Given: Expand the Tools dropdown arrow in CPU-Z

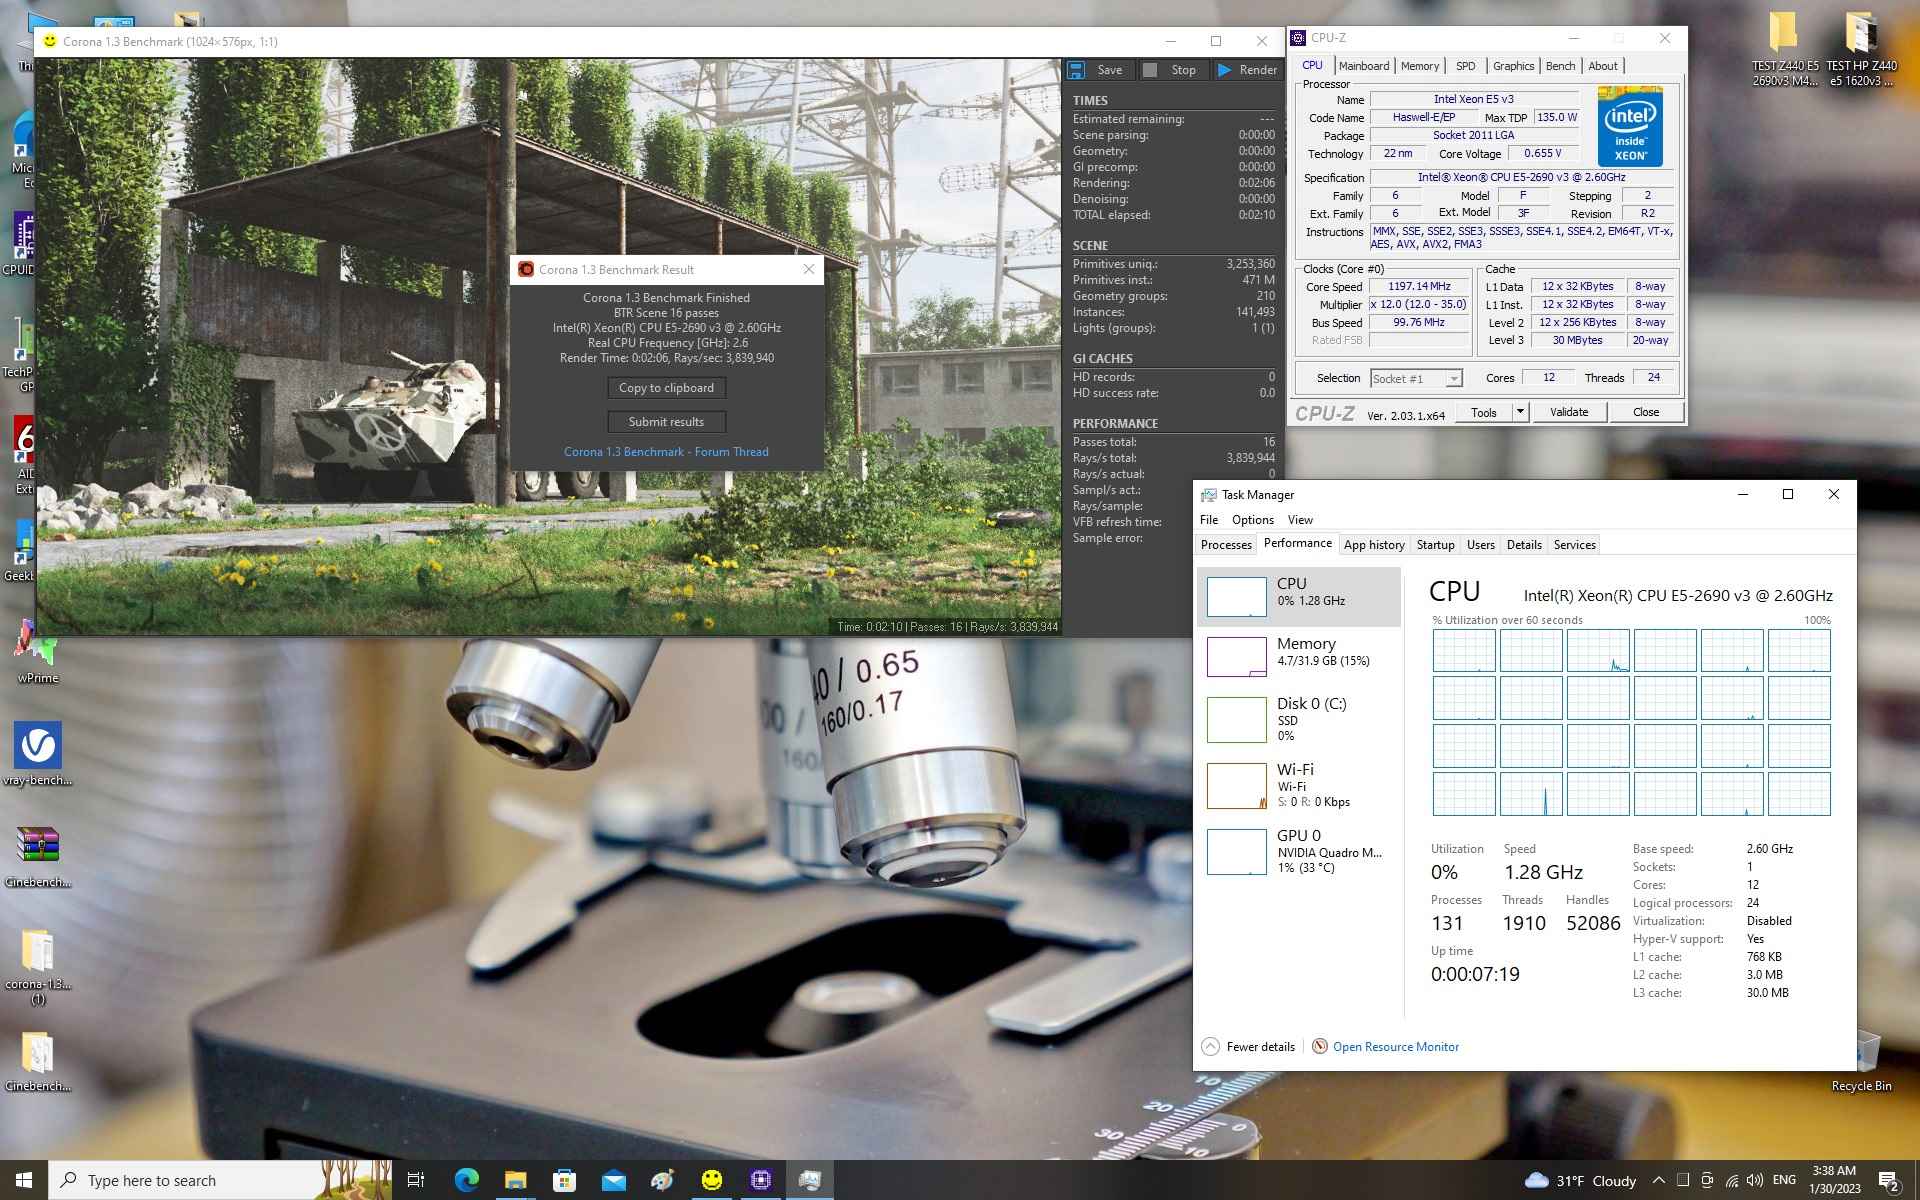Looking at the screenshot, I should click(x=1520, y=412).
